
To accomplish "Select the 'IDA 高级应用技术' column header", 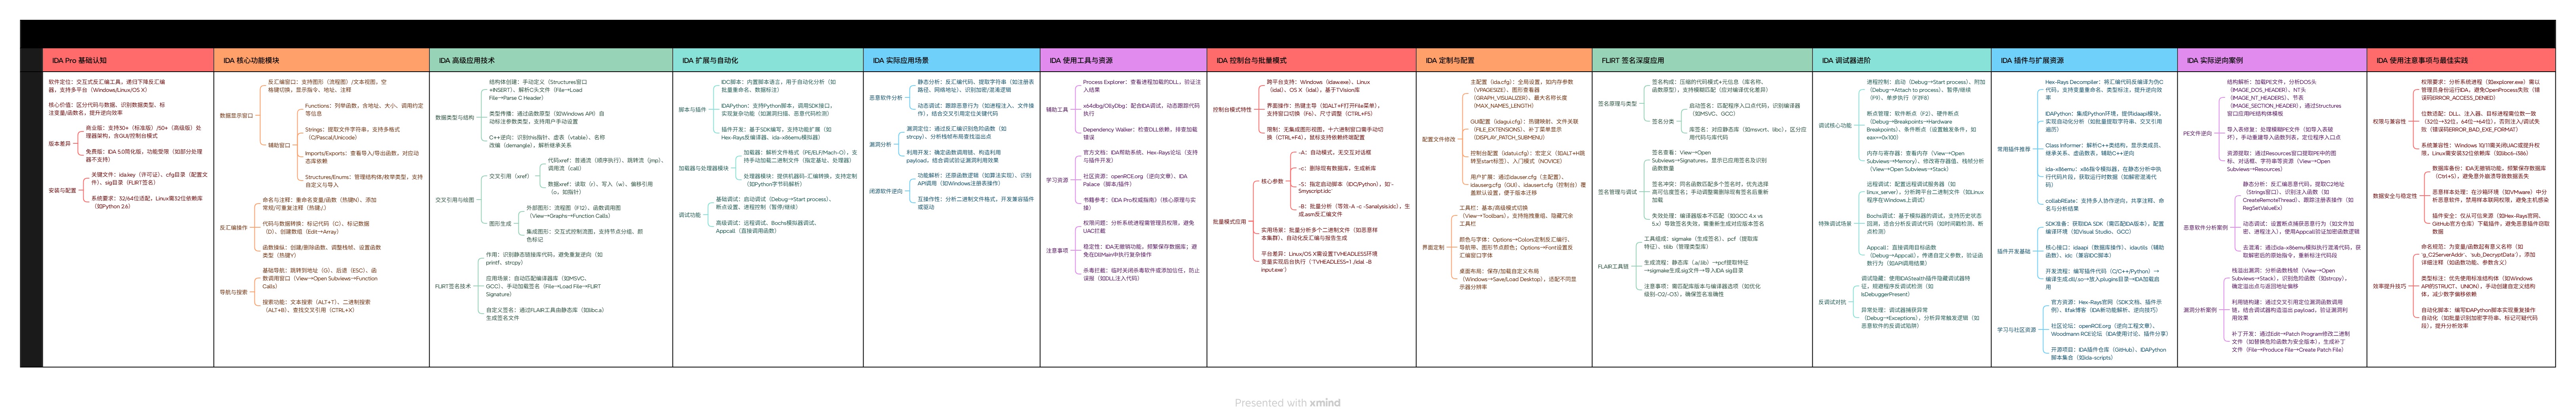I will (551, 60).
